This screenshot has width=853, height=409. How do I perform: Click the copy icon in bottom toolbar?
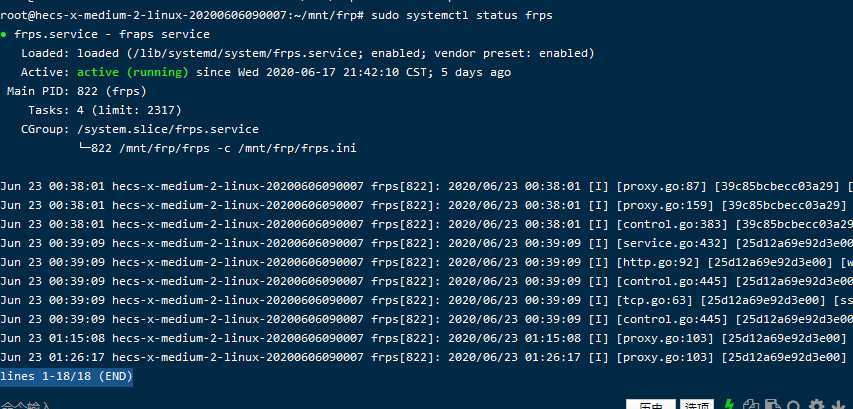click(752, 405)
